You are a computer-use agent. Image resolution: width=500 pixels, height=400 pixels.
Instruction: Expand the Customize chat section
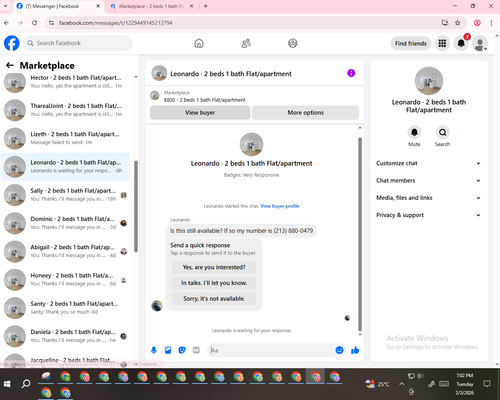[428, 163]
